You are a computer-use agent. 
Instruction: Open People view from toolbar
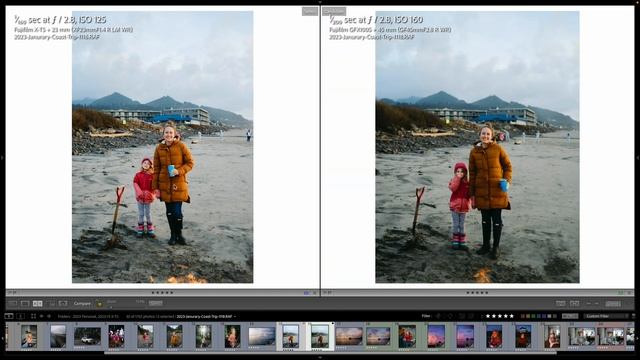(63, 303)
